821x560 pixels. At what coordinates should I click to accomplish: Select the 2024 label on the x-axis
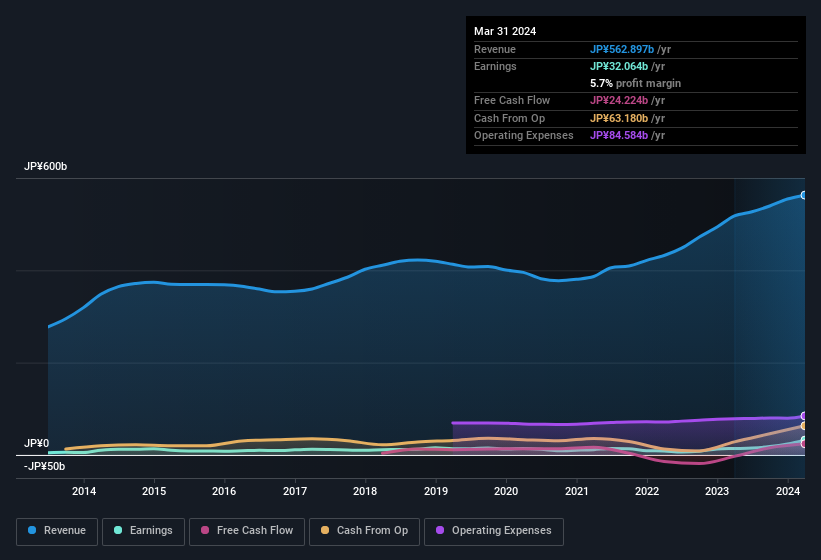[x=788, y=491]
